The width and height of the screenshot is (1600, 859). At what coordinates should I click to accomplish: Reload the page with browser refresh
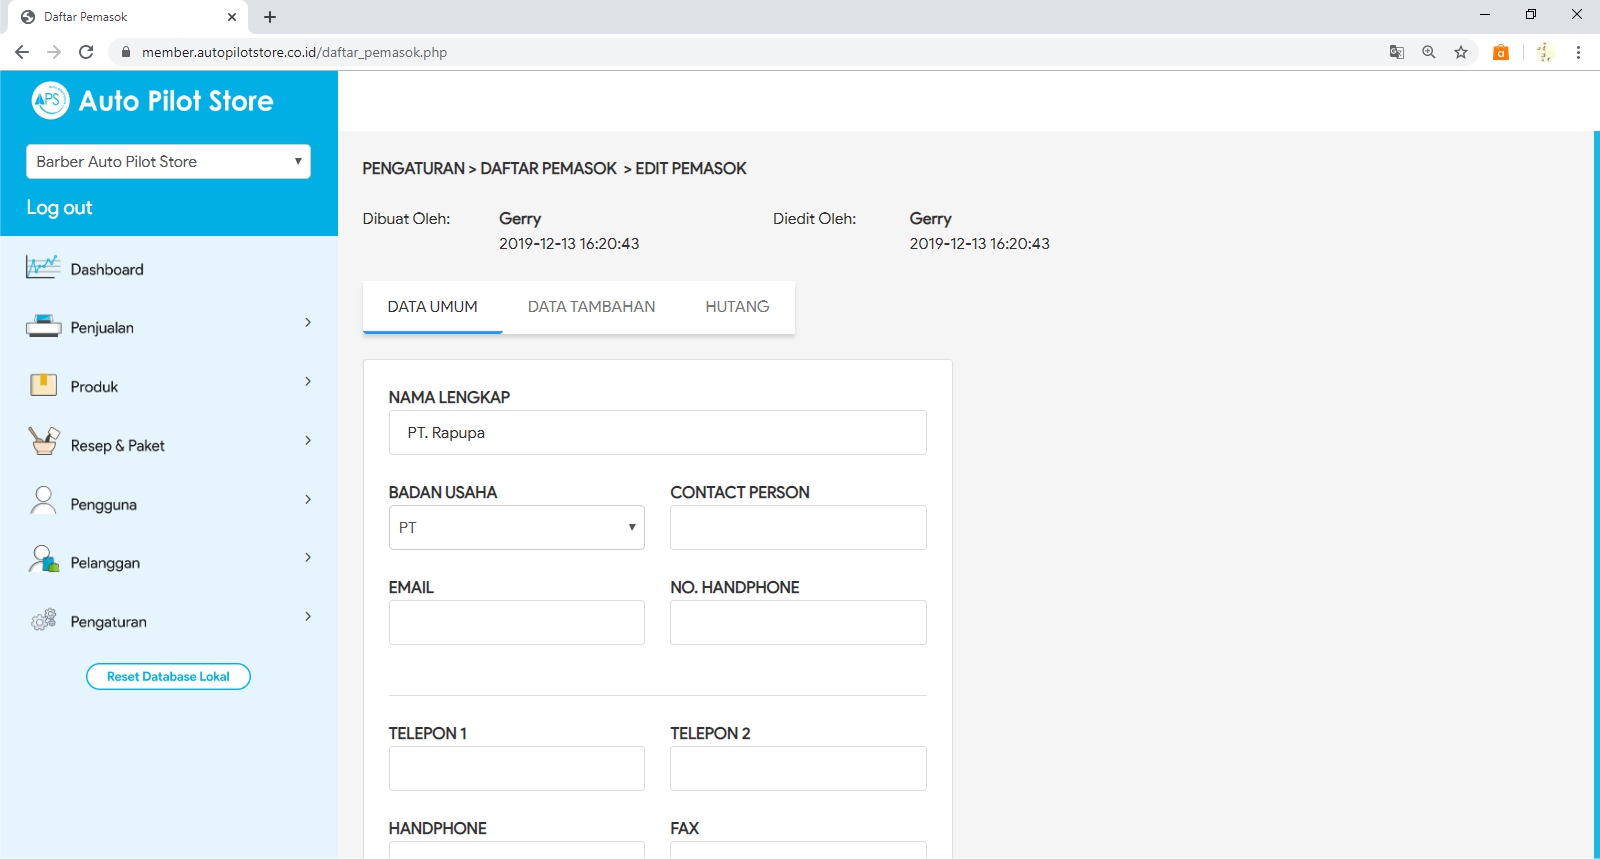[x=86, y=52]
